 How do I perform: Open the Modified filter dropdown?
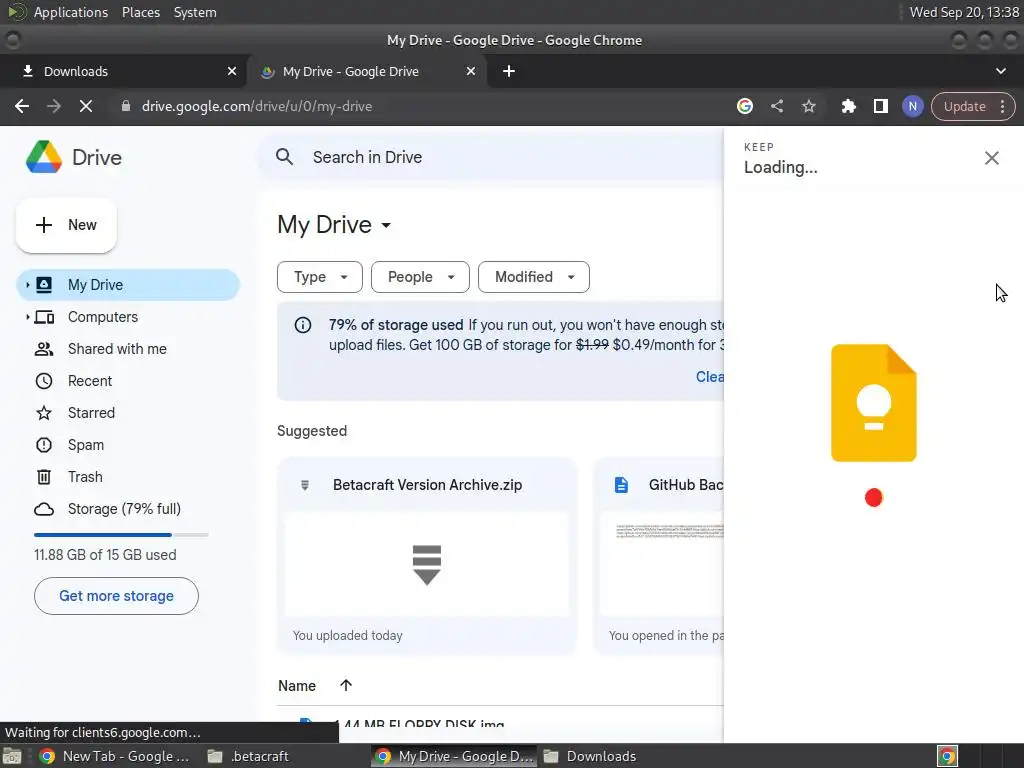point(534,277)
